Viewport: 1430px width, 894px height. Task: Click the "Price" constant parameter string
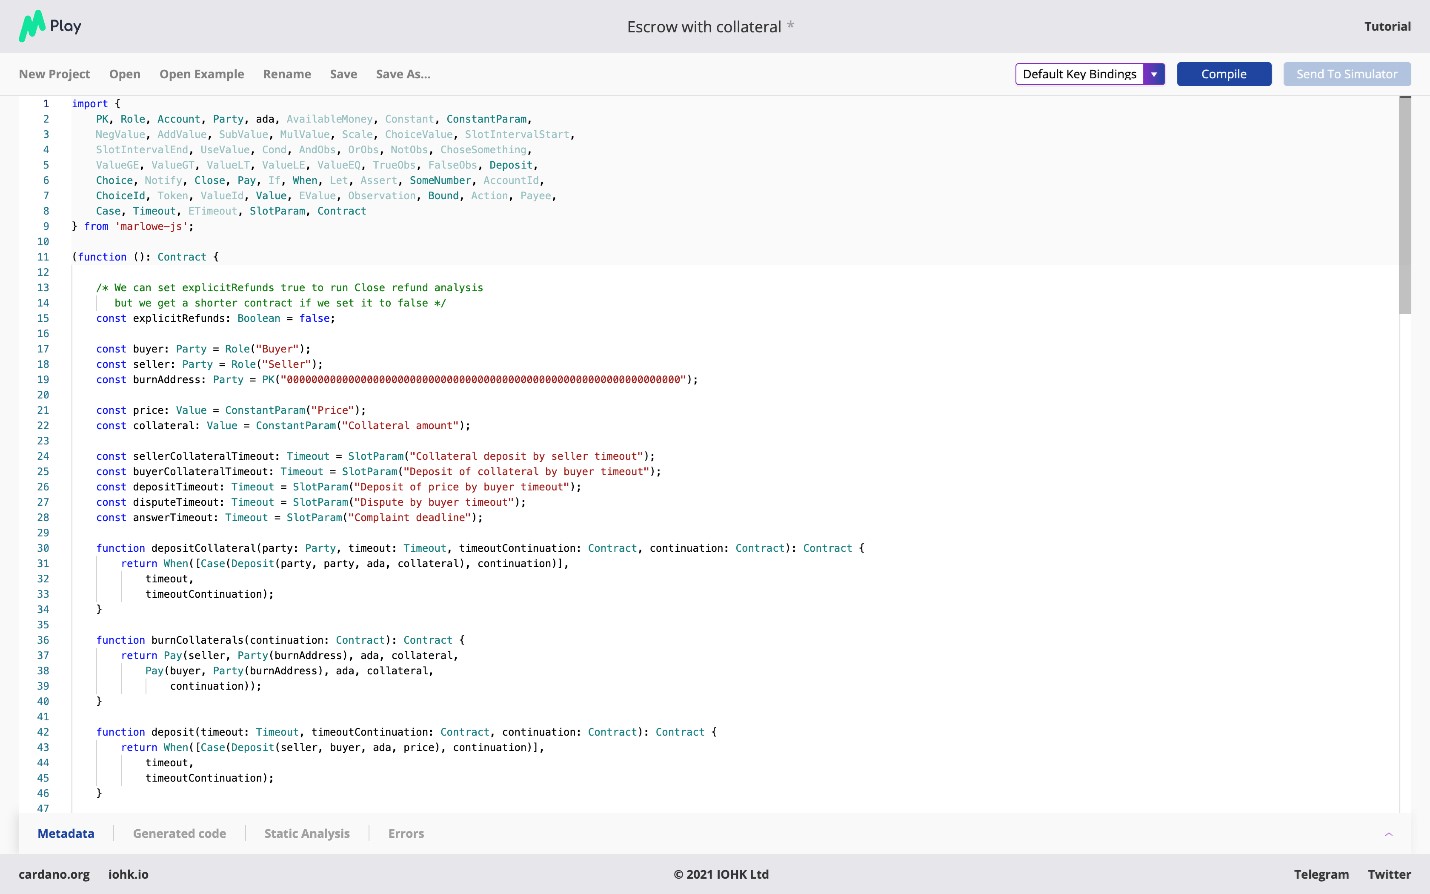pos(333,410)
